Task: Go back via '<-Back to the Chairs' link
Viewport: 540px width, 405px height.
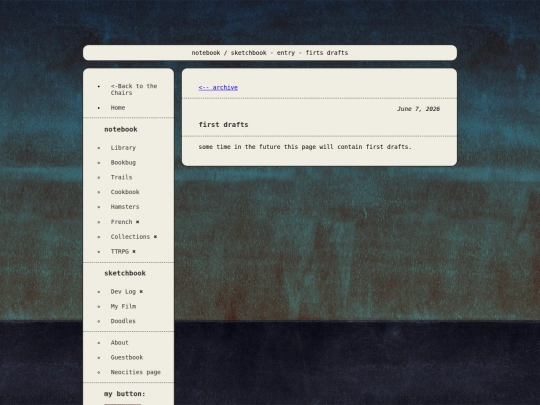Action: click(x=134, y=90)
